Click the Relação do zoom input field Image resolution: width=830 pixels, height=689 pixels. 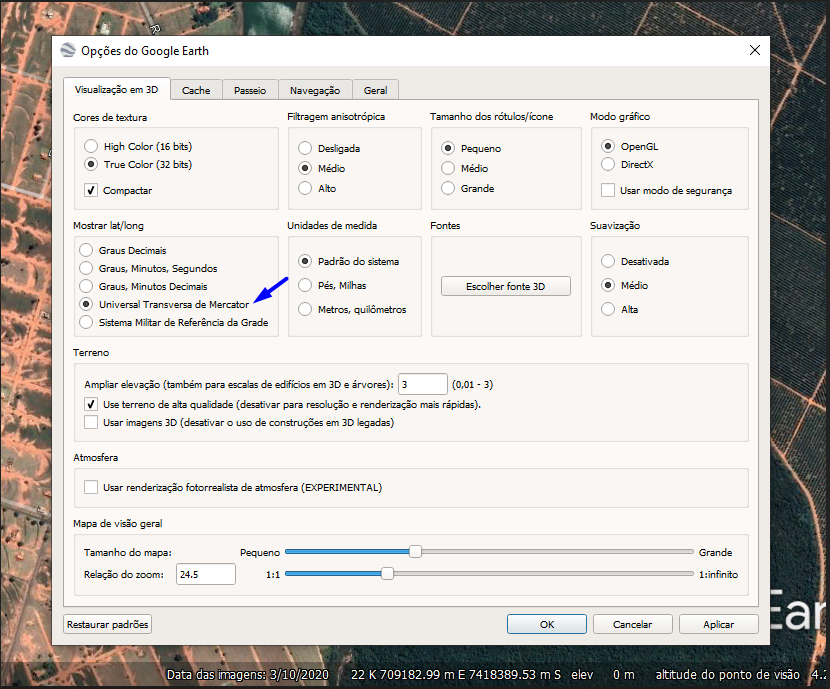(x=205, y=574)
